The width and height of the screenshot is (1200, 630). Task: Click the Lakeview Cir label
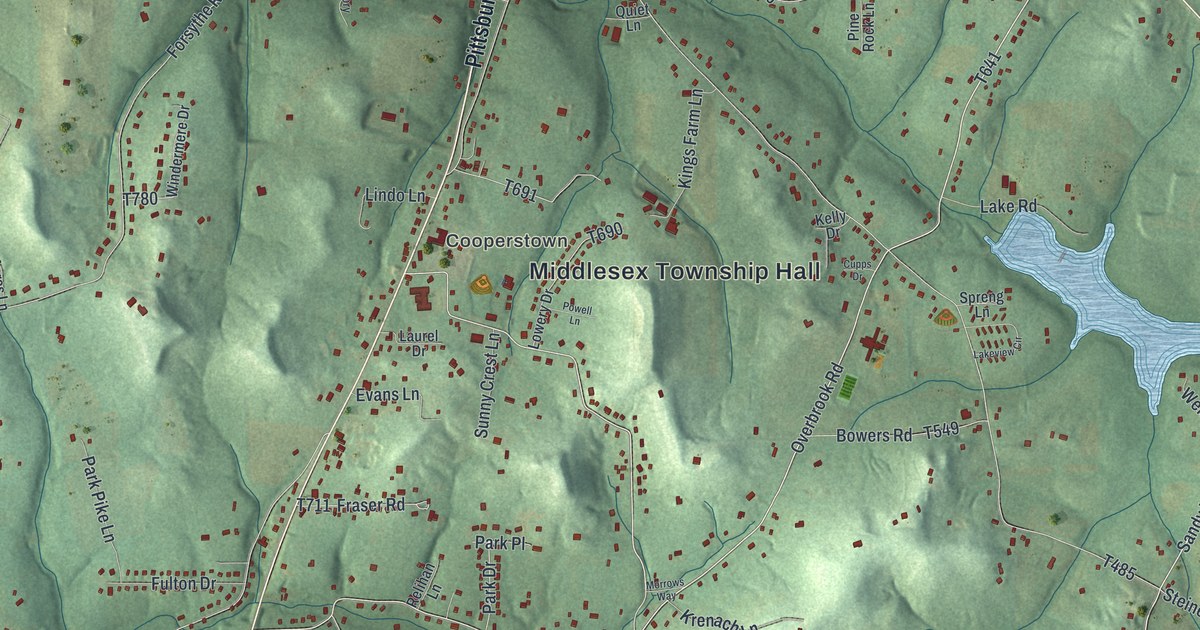(997, 350)
